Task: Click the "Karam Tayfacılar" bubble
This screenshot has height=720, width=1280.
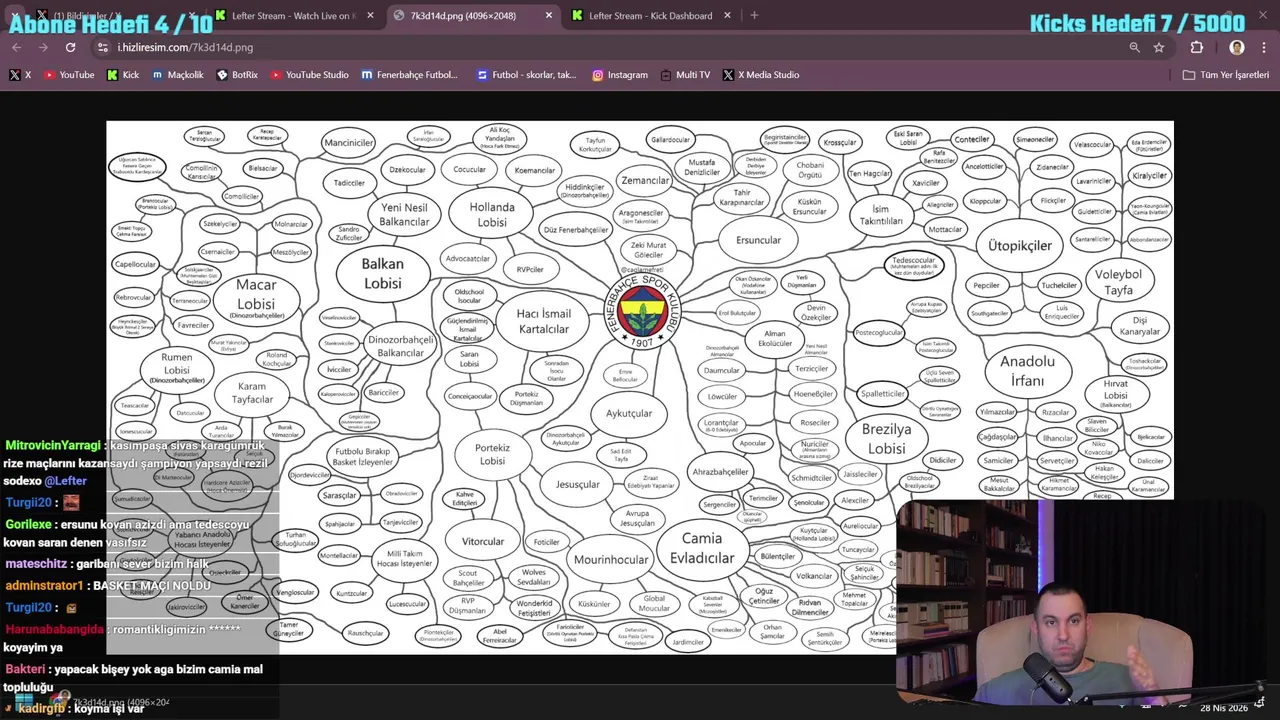Action: 252,393
